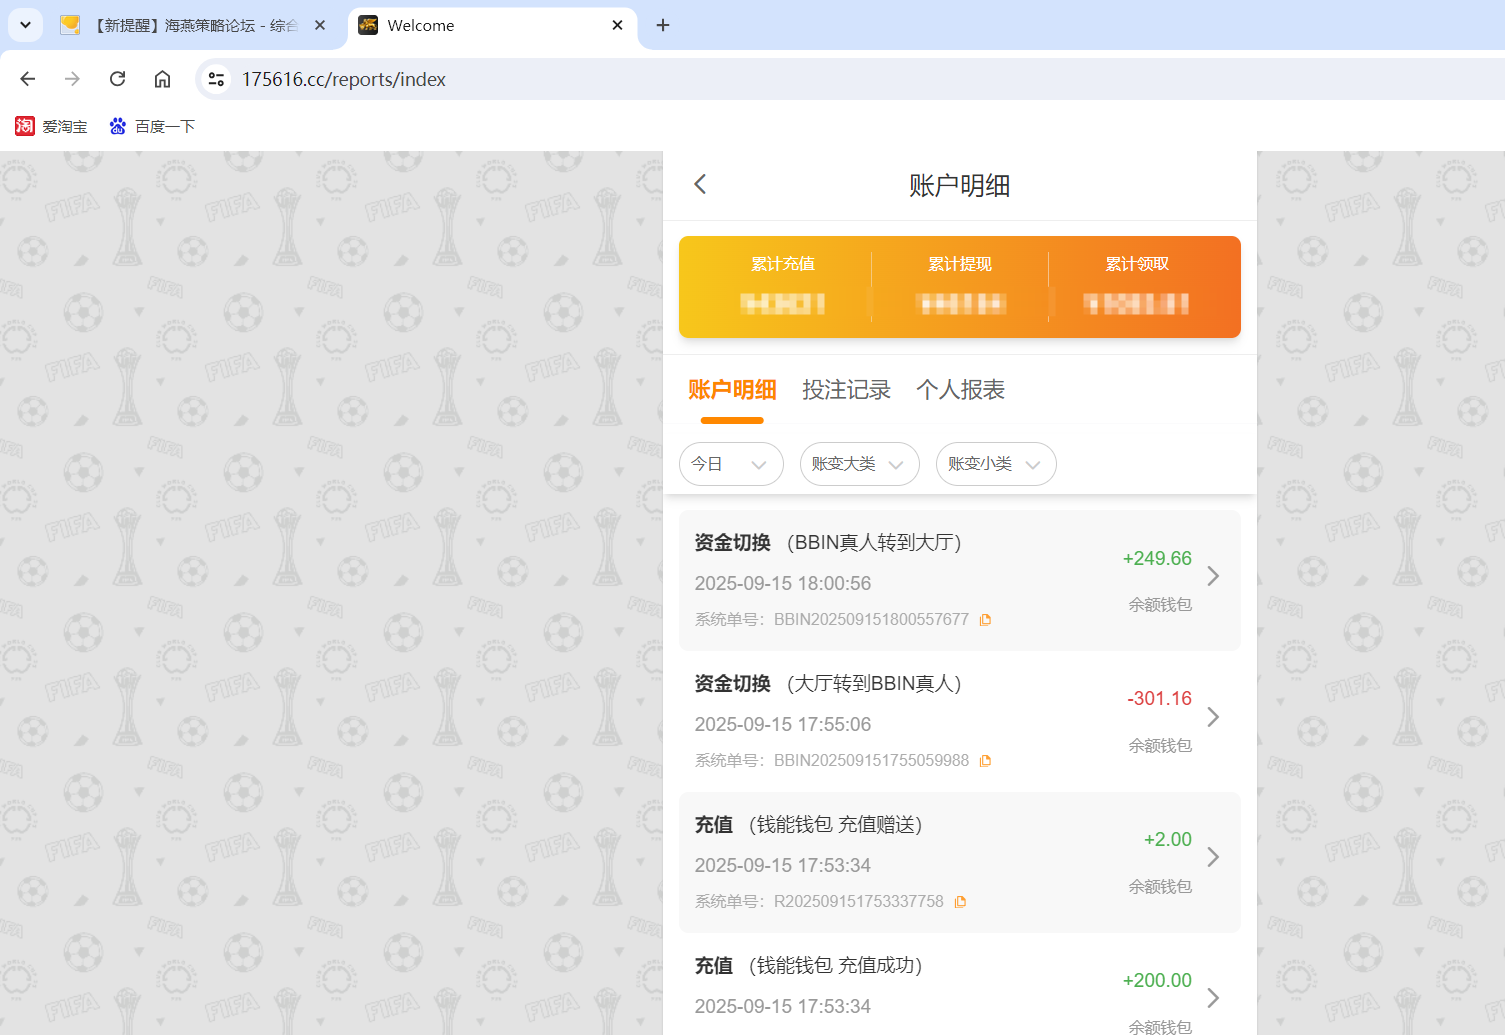Open details of the +249.66 资金切换 record
Viewport: 1505px width, 1035px height.
click(x=1213, y=576)
